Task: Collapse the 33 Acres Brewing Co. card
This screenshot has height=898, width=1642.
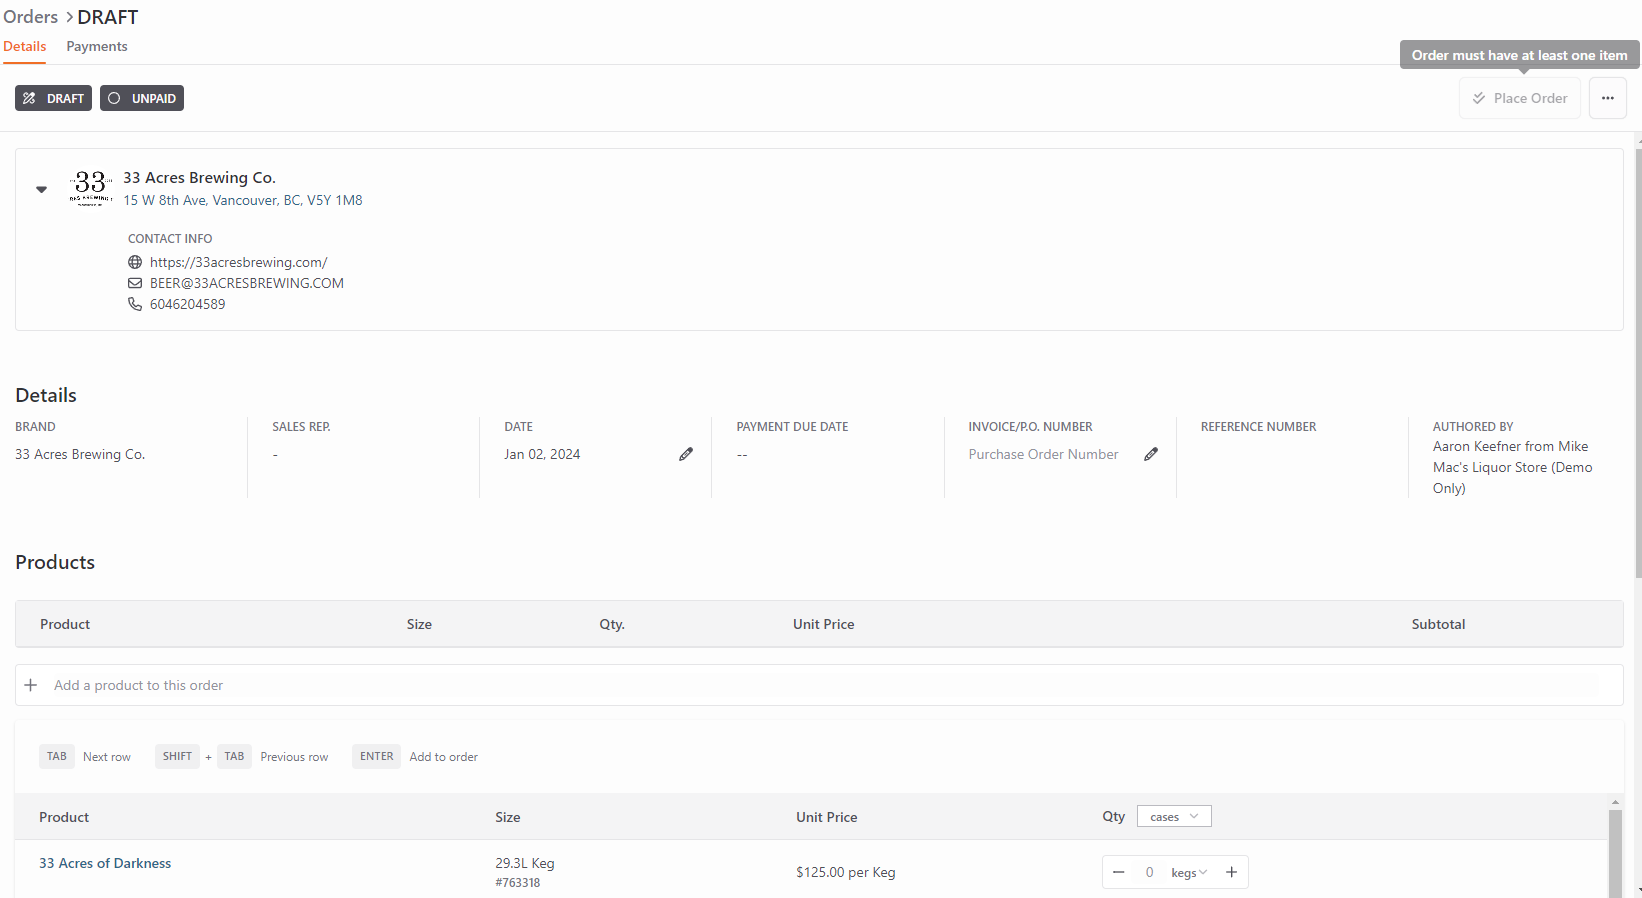Action: click(x=41, y=189)
